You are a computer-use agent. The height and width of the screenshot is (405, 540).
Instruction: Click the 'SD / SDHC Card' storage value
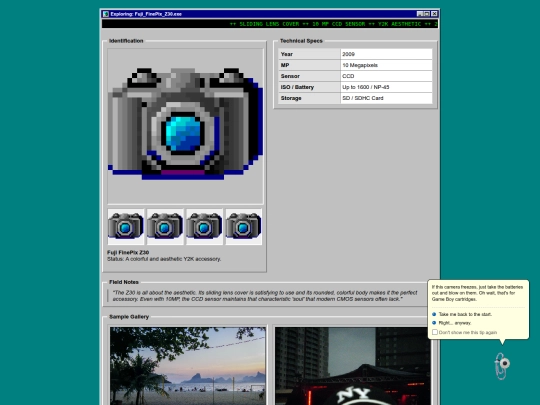click(x=386, y=98)
